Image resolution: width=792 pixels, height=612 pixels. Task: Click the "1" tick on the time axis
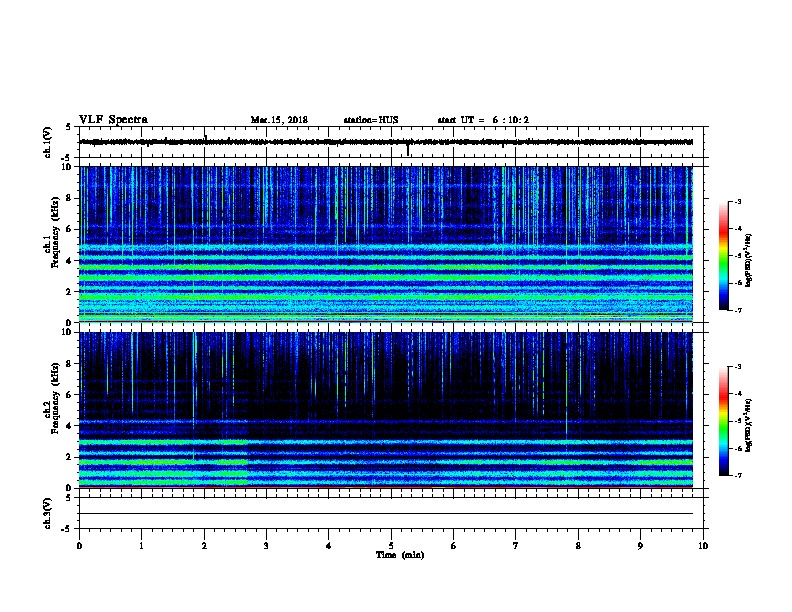[141, 546]
